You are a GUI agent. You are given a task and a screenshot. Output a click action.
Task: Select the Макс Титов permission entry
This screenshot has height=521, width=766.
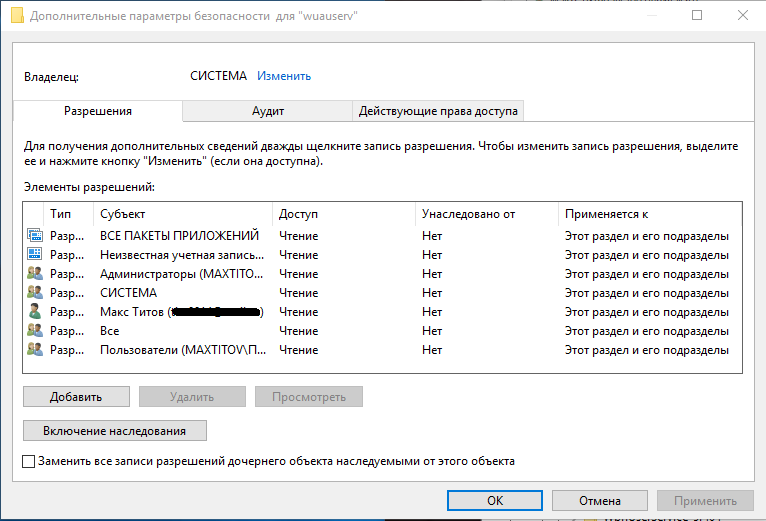[383, 312]
